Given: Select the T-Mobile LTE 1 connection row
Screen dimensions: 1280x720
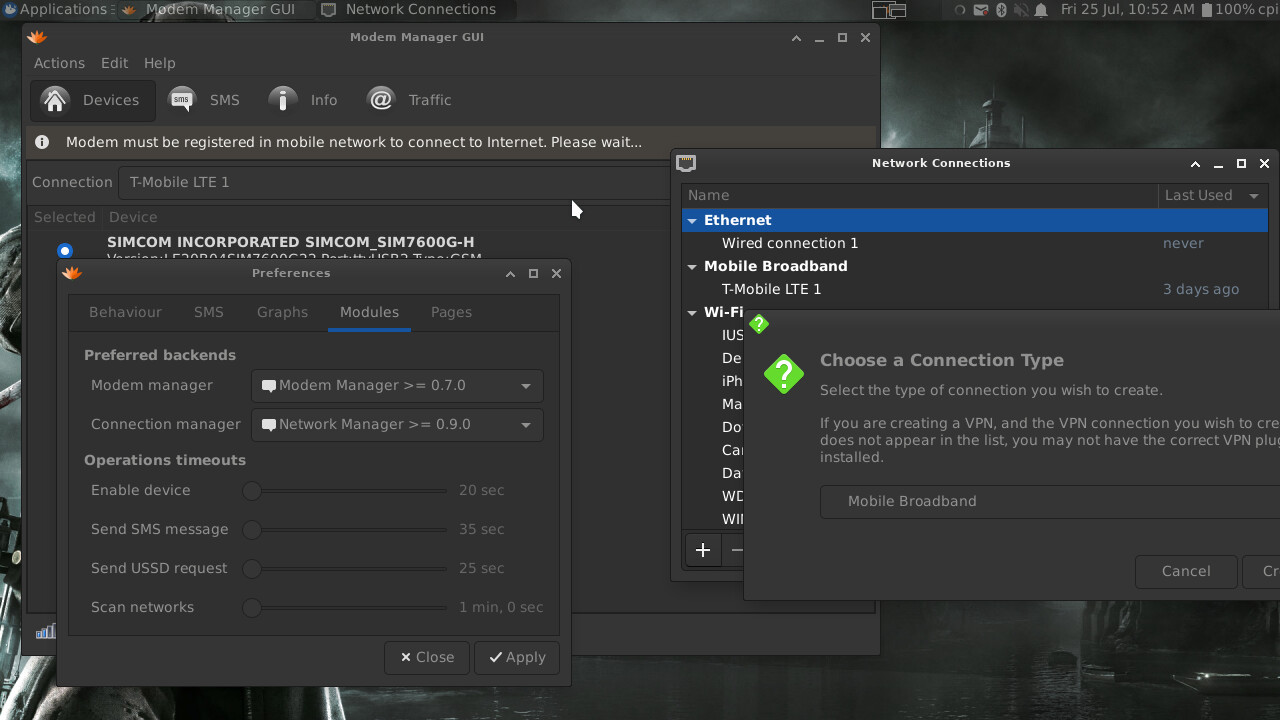Looking at the screenshot, I should click(x=975, y=289).
